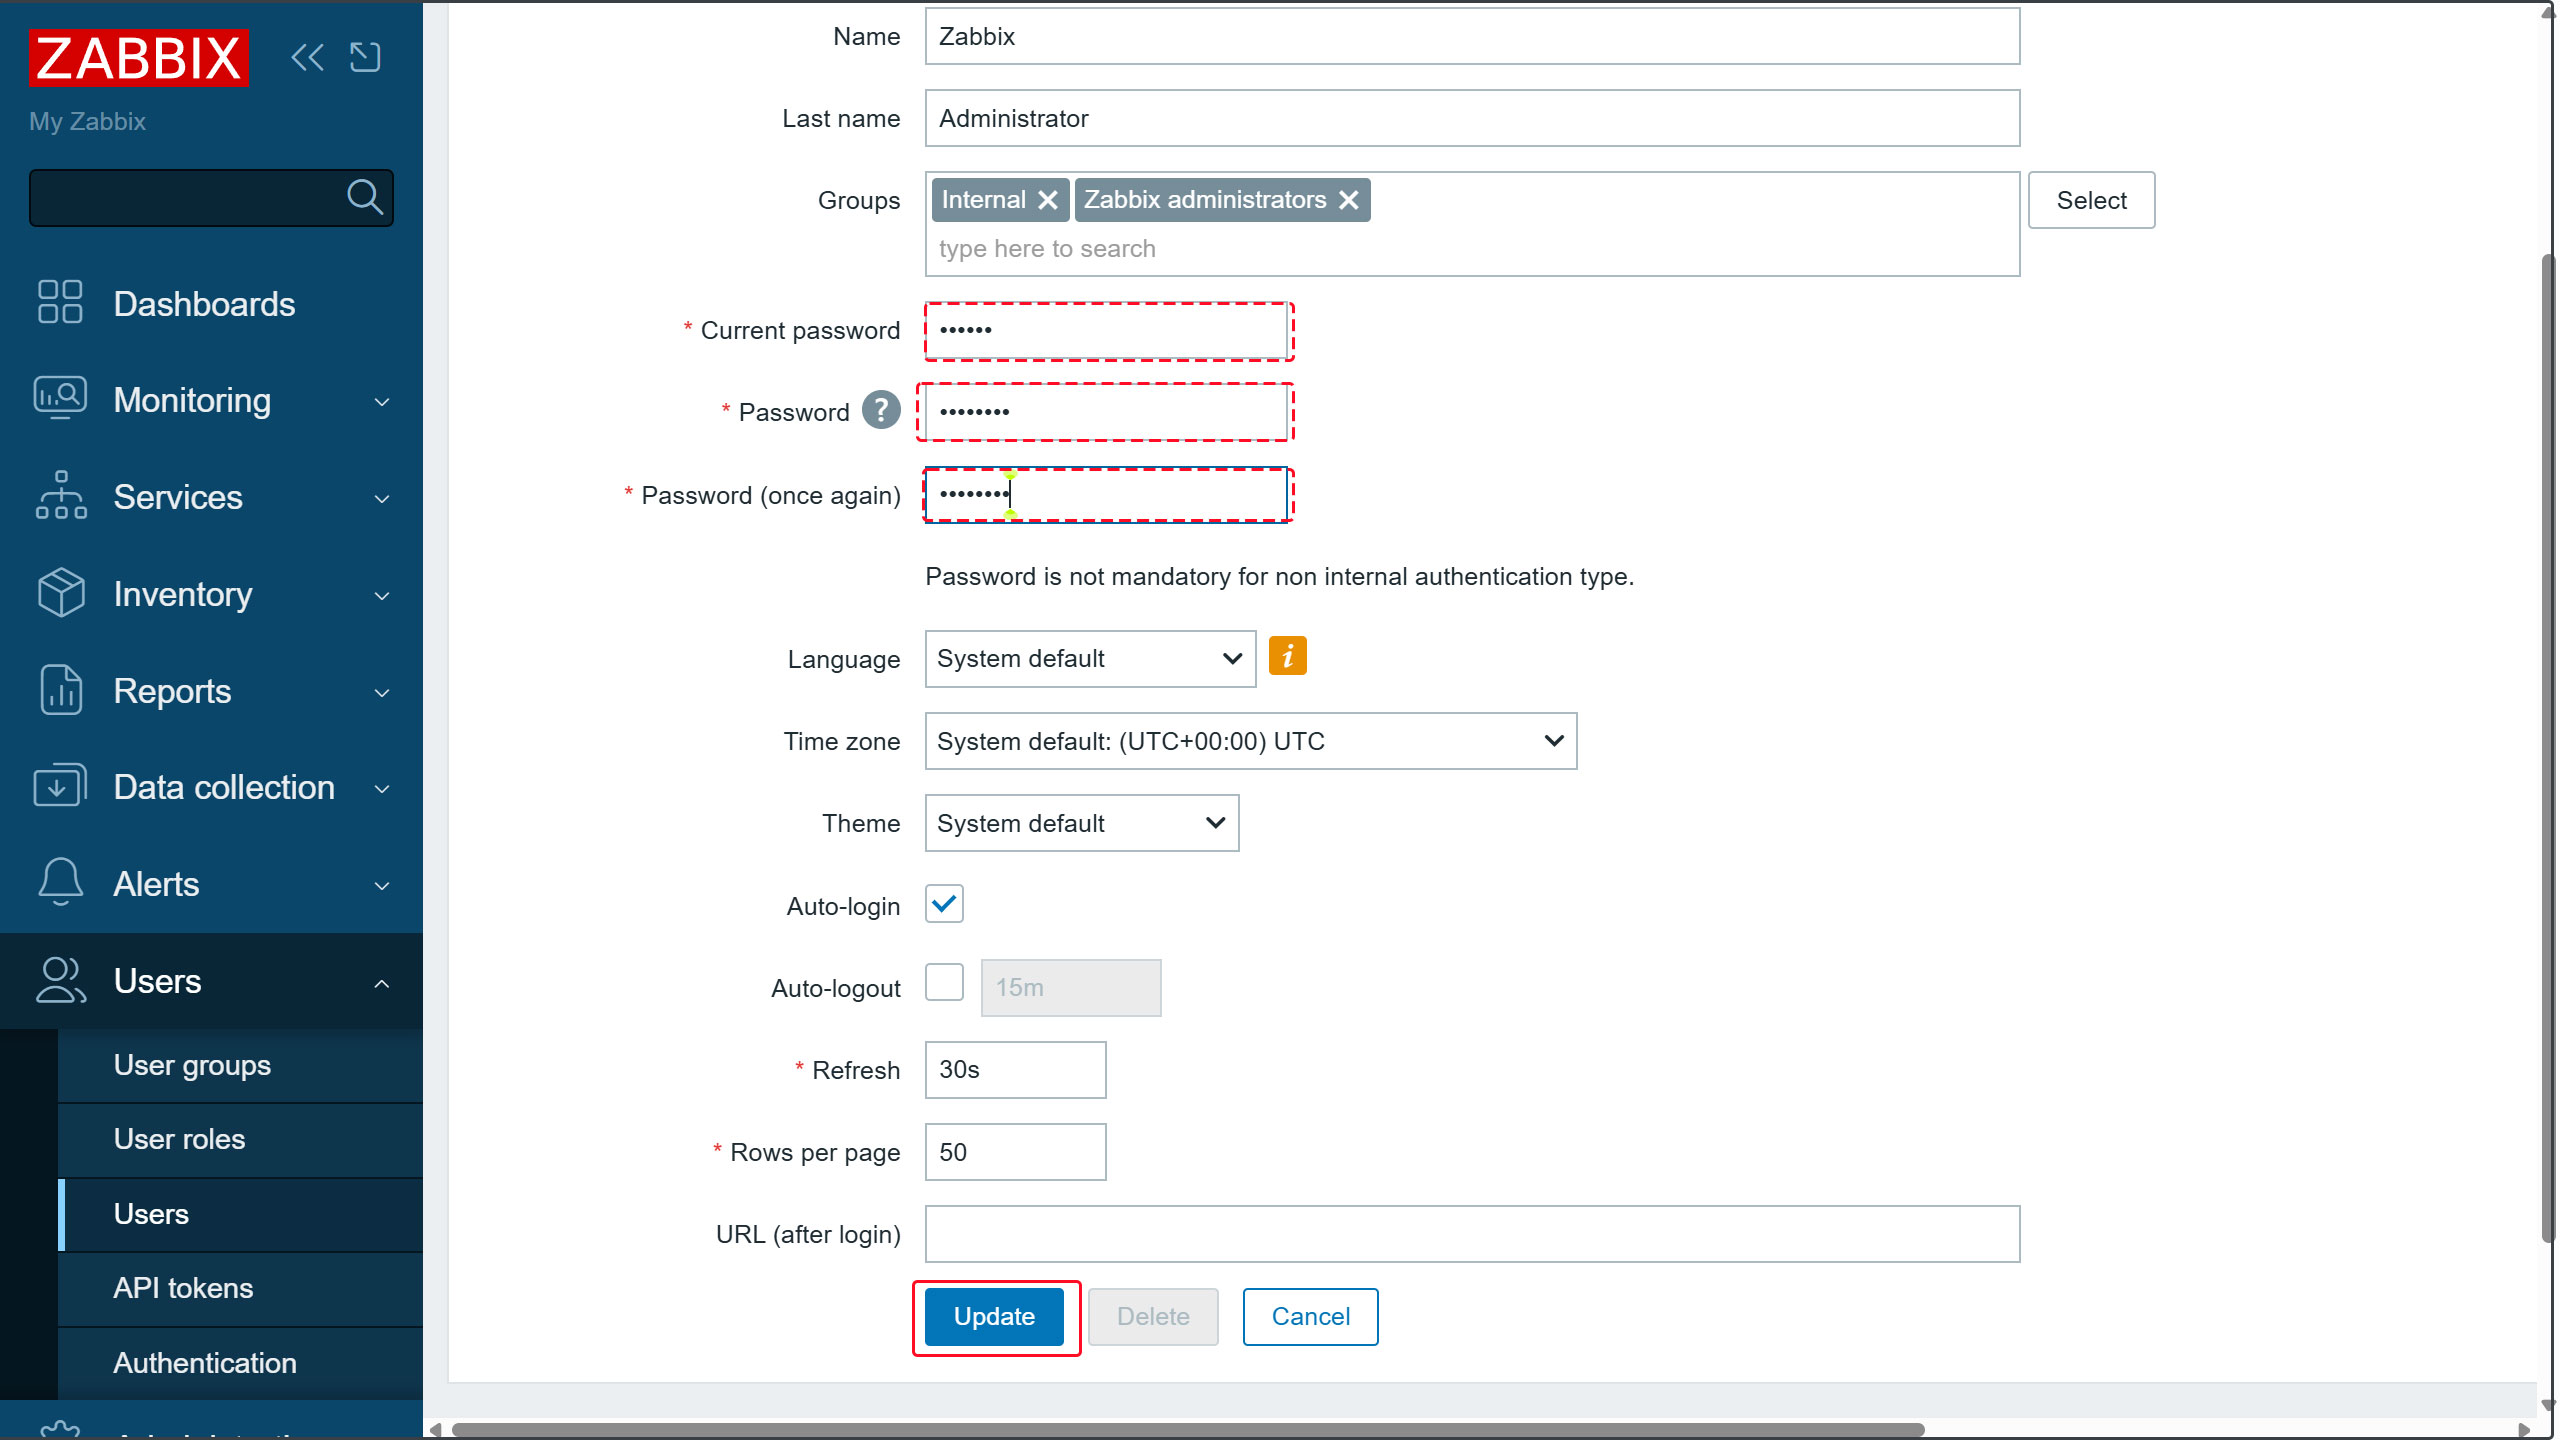Enable the Auto-logout checkbox
This screenshot has width=2560, height=1440.
(944, 984)
